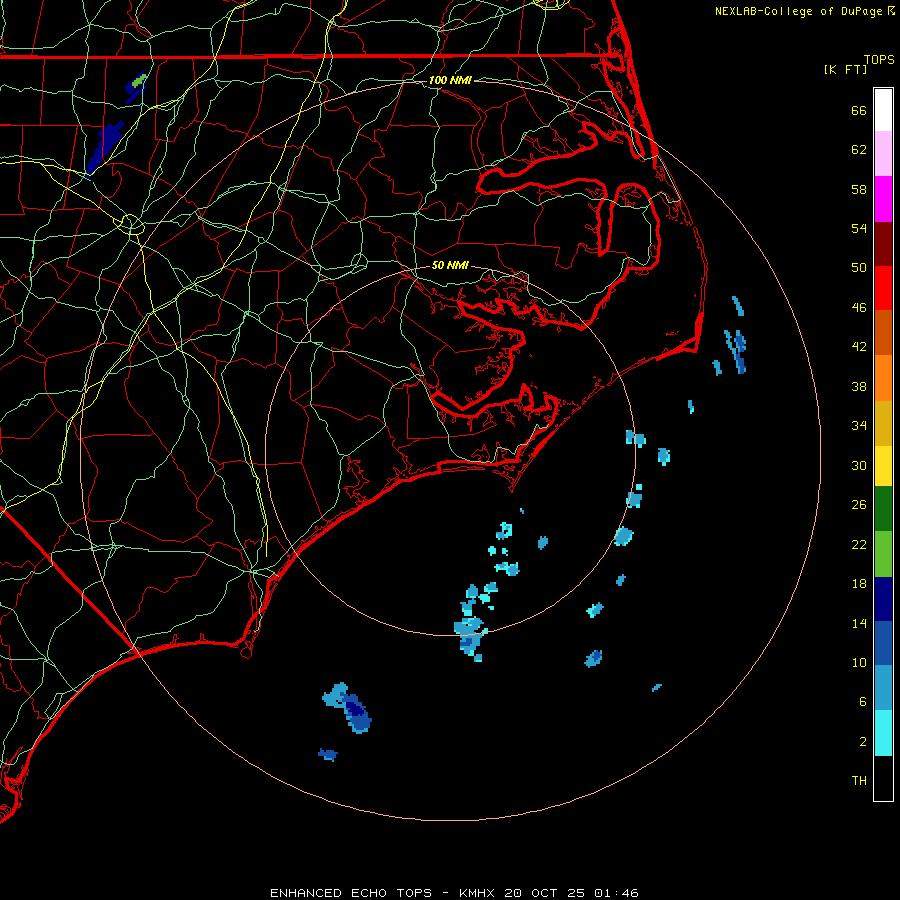Click the 18 label on the scale
900x900 pixels.
pos(859,584)
